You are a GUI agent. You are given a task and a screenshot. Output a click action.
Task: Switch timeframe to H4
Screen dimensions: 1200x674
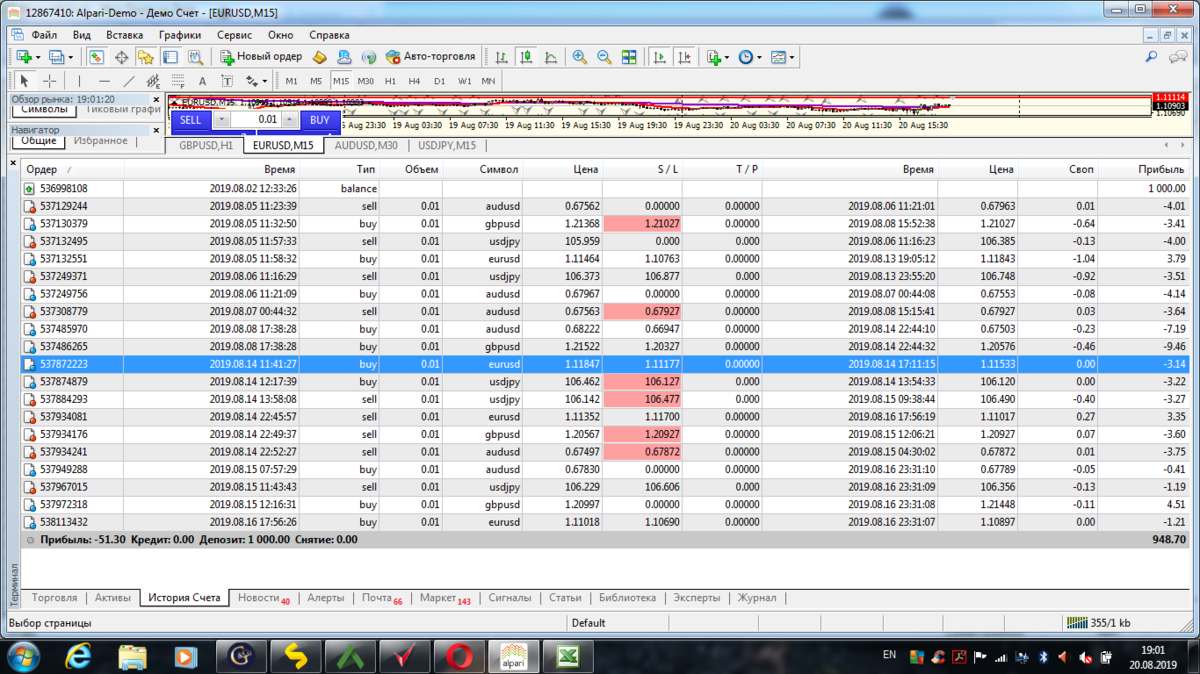click(414, 81)
